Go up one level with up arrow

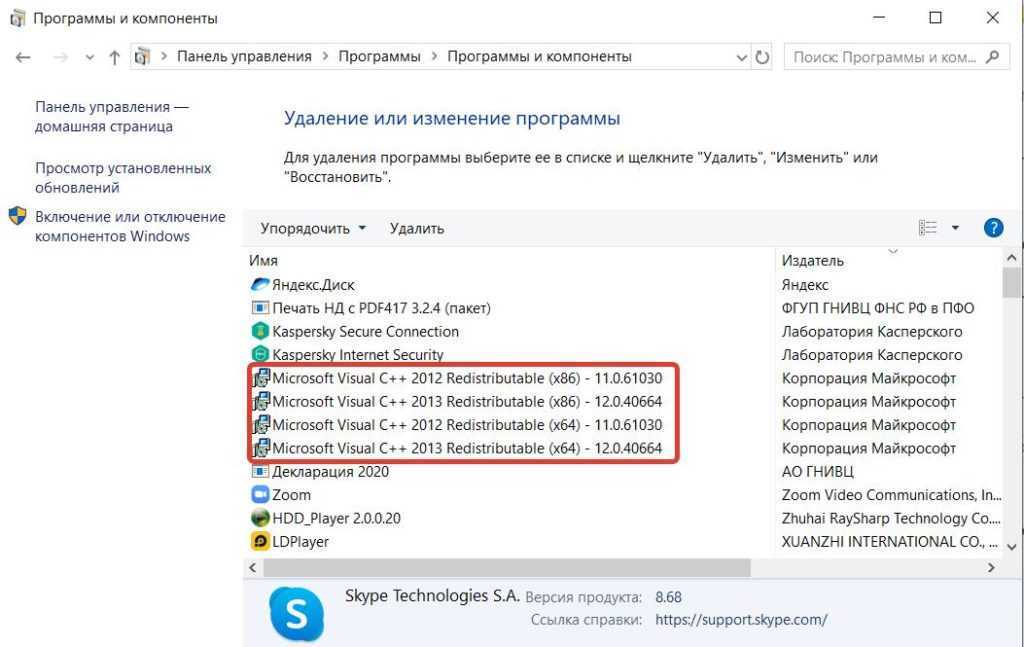click(114, 57)
